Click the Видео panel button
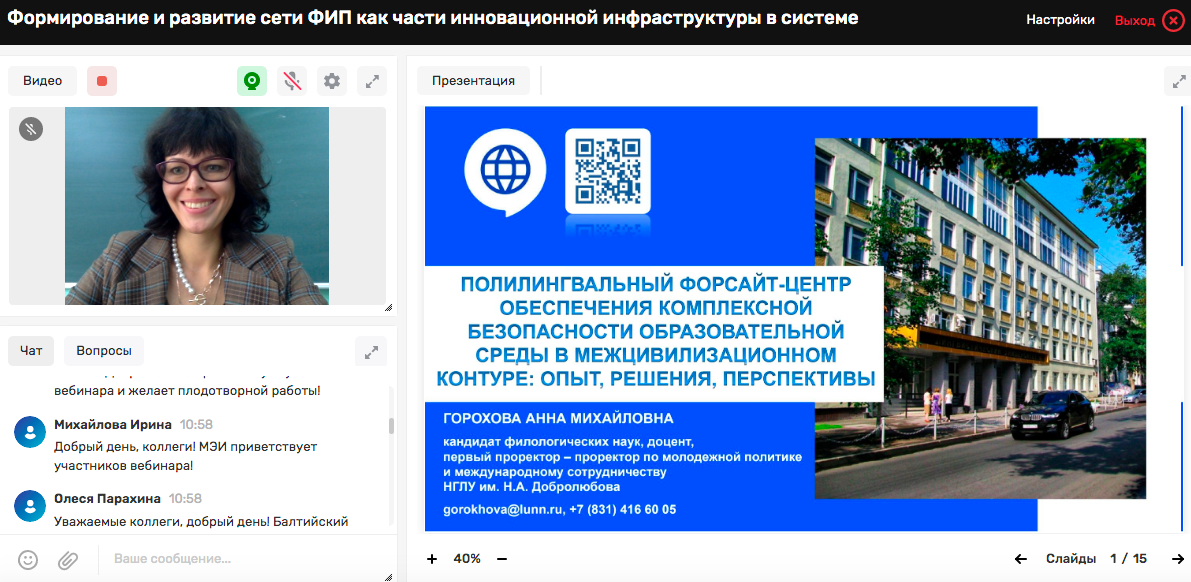The image size is (1191, 582). pos(43,81)
